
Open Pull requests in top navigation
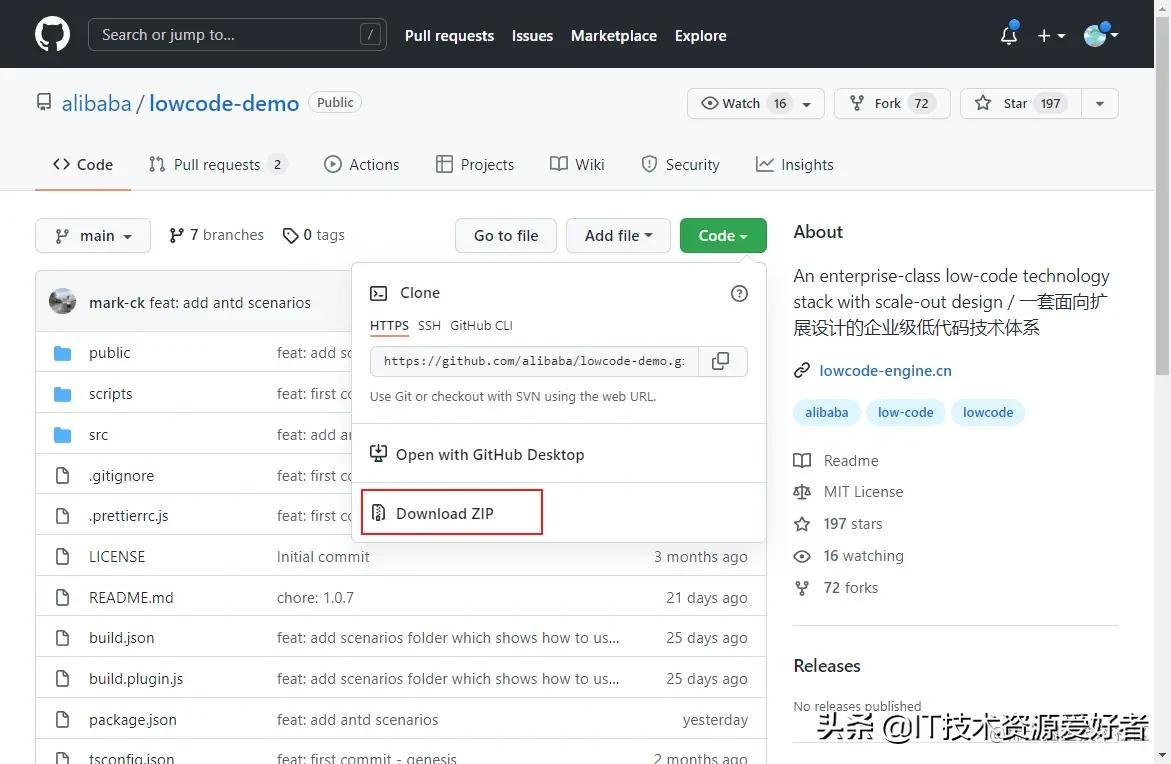tap(449, 35)
